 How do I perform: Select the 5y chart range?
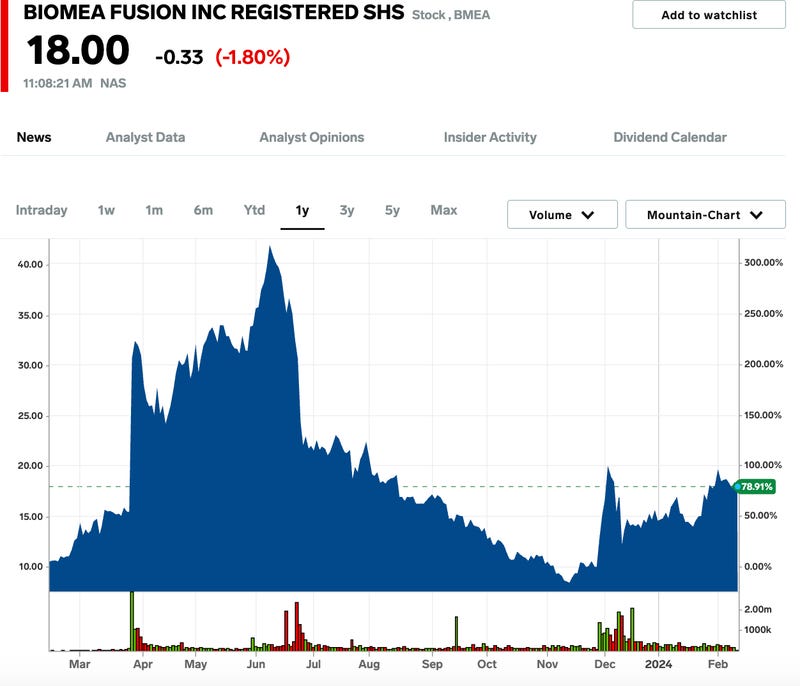pyautogui.click(x=392, y=210)
